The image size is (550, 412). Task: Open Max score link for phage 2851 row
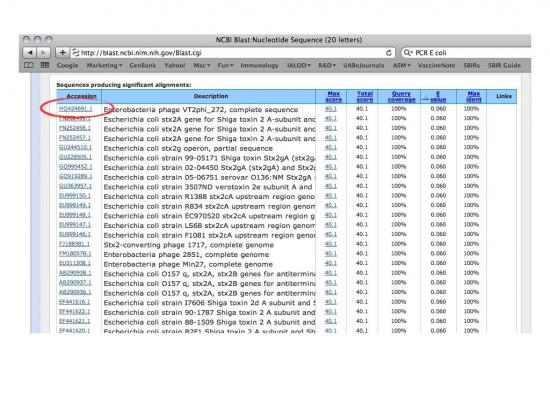(x=330, y=254)
